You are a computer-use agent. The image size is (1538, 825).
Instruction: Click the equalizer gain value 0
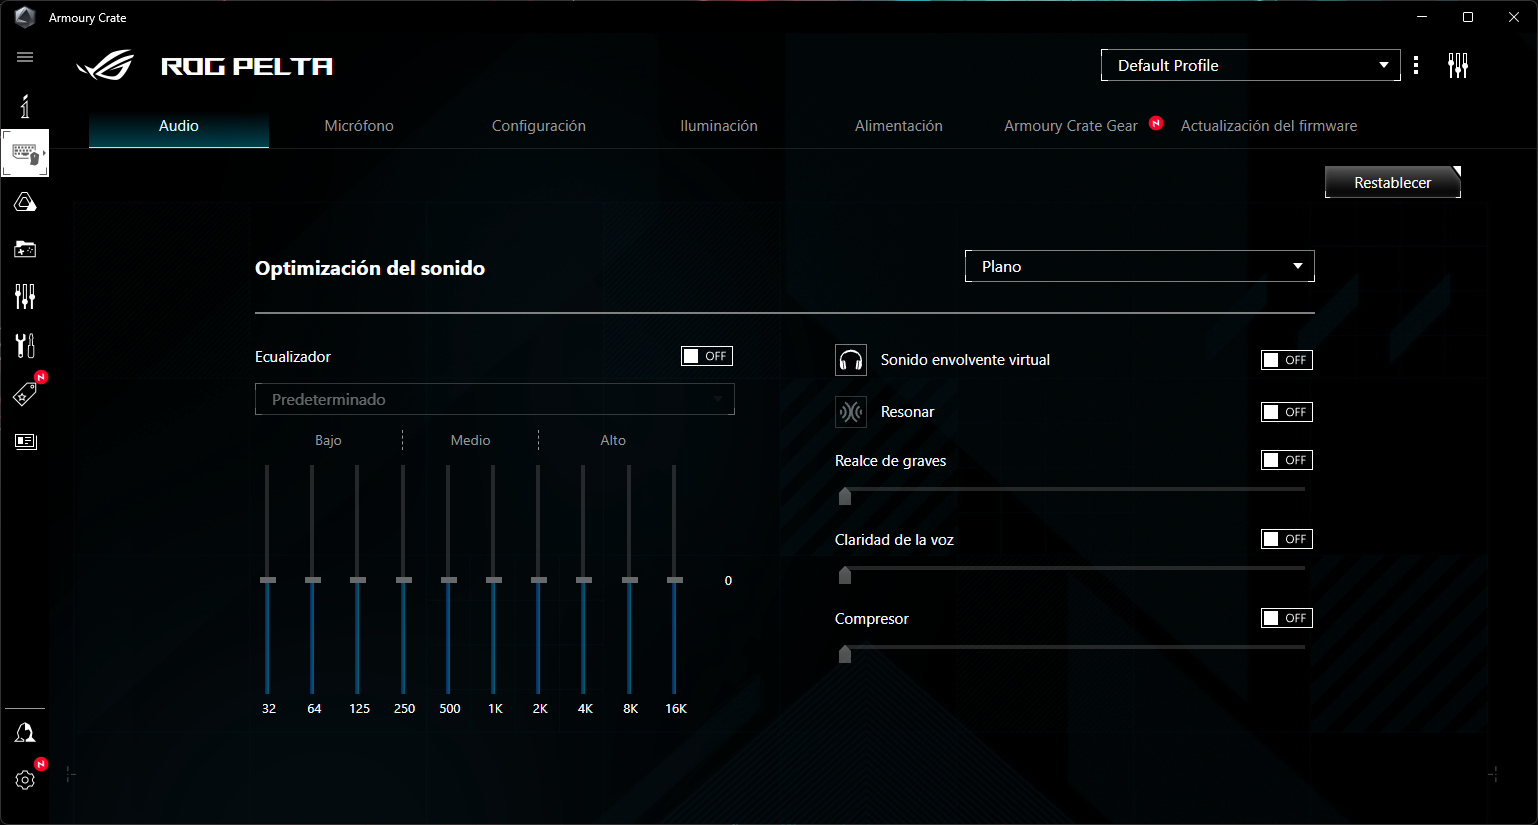[x=728, y=581]
